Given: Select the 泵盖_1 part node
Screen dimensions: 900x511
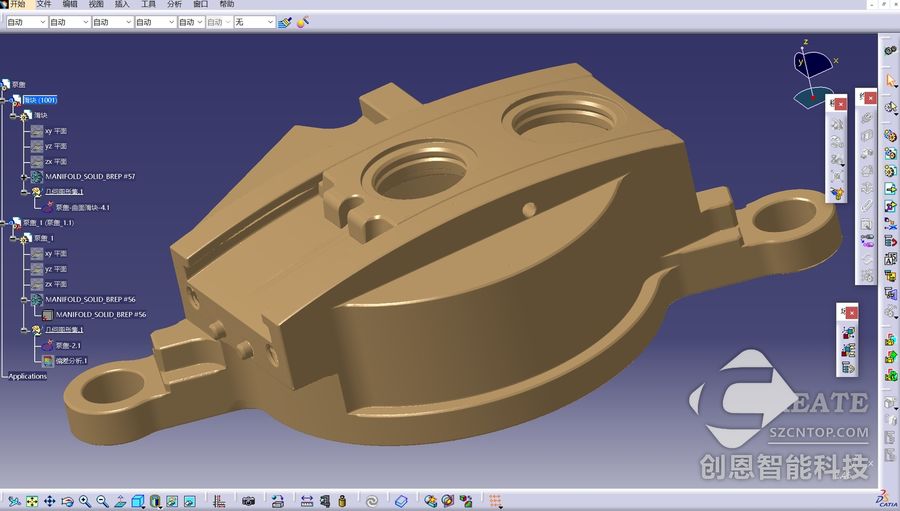Looking at the screenshot, I should click(44, 238).
